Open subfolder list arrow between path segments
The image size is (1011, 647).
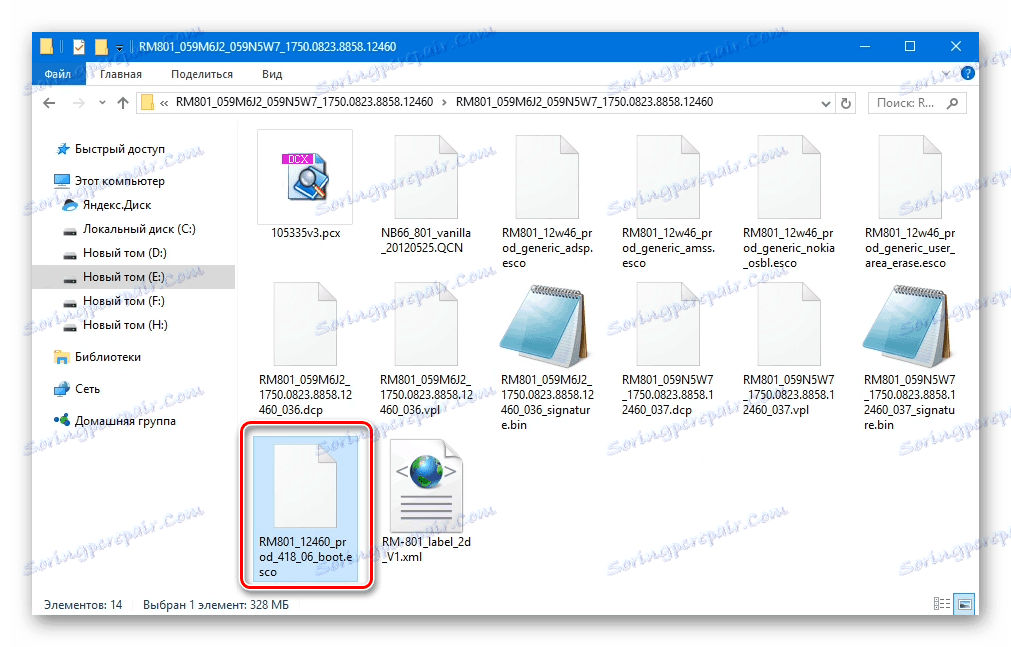pos(444,102)
